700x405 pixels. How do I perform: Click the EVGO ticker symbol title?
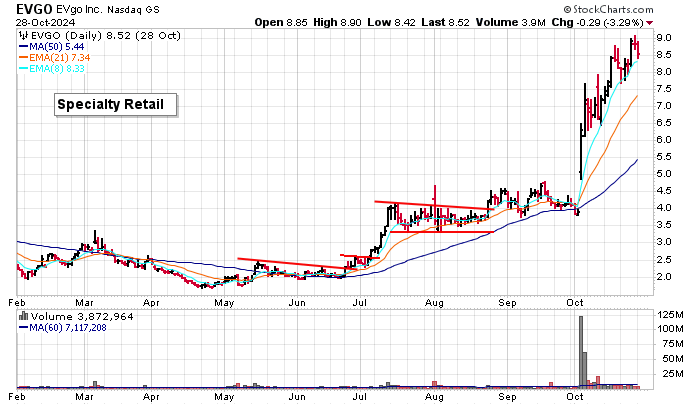[34, 8]
